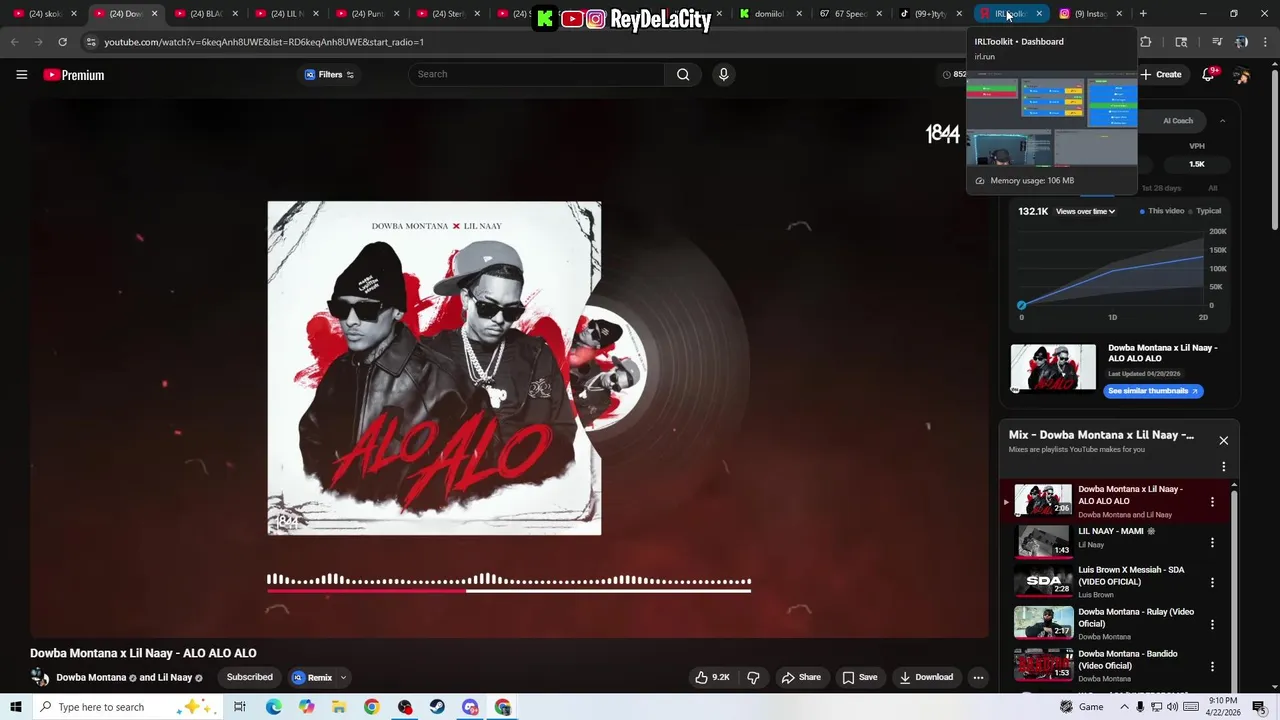The image size is (1280, 720).
Task: Reload the page in the browser
Action: (62, 42)
